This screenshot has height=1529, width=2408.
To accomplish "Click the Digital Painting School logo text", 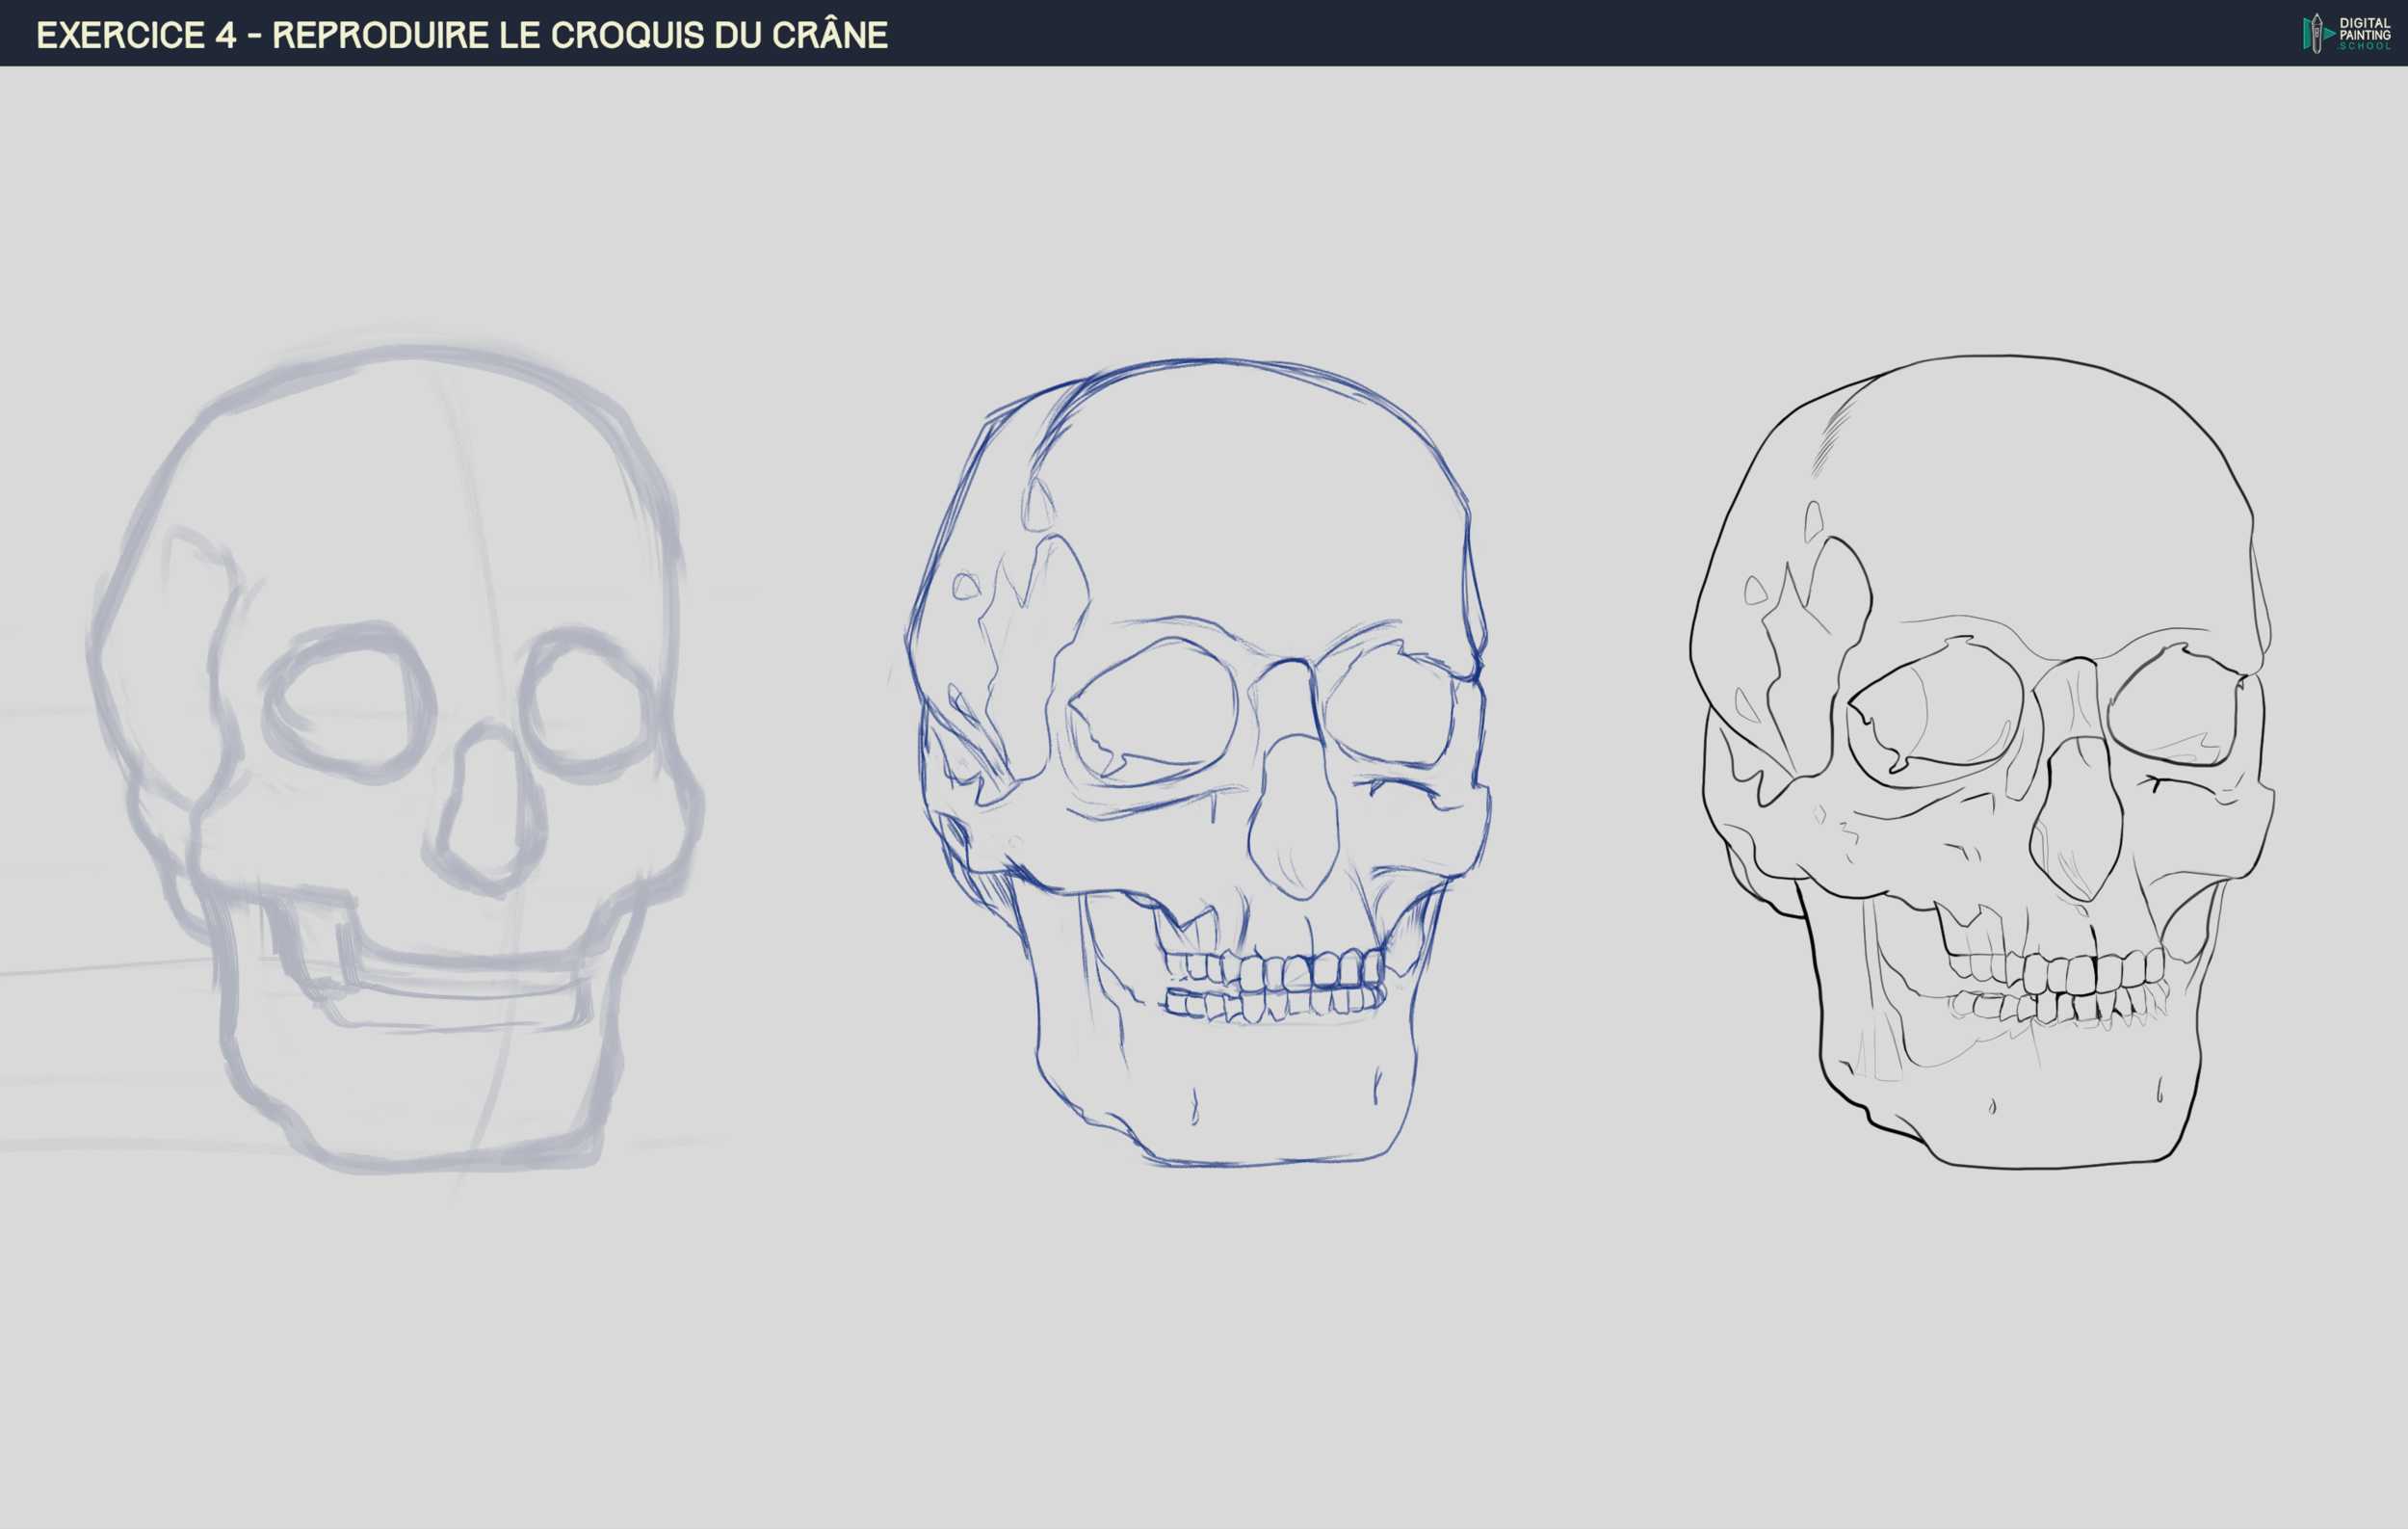I will click(2364, 33).
